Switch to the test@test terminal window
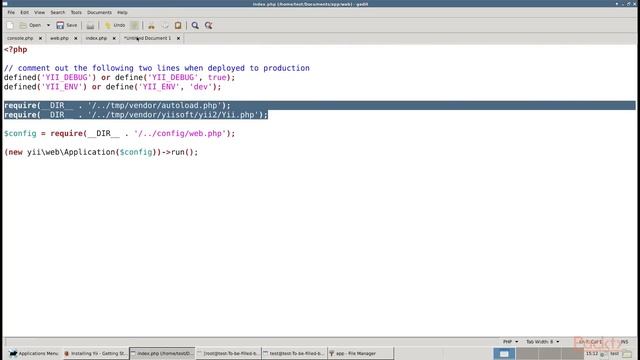Viewport: 640px width, 360px height. click(294, 353)
